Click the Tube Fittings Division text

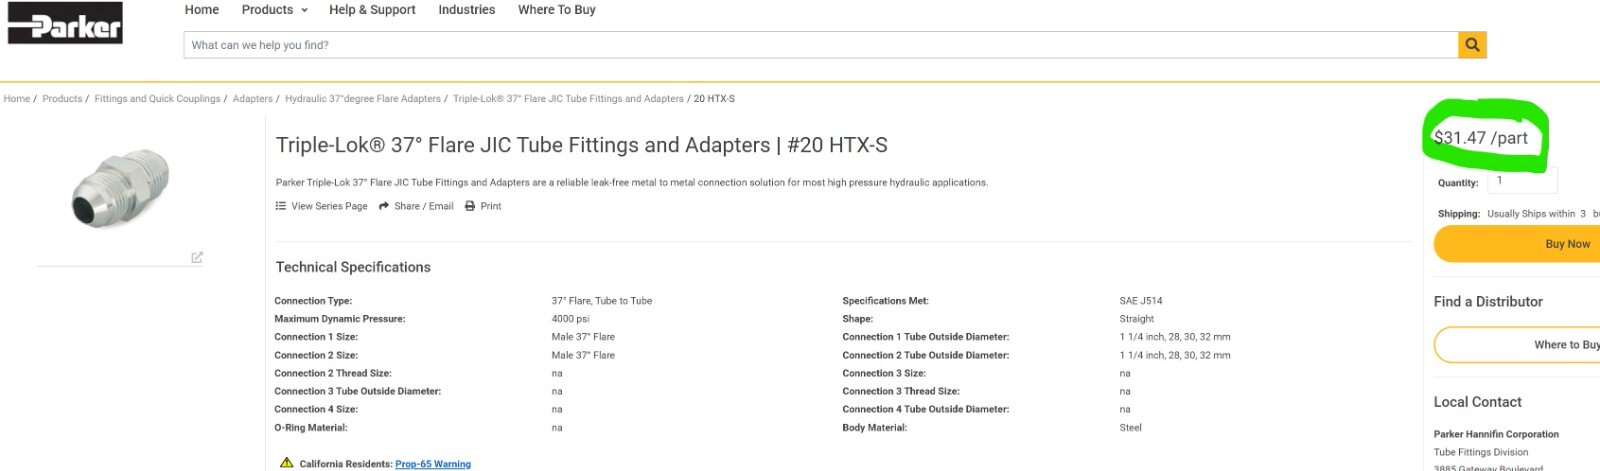(1481, 452)
